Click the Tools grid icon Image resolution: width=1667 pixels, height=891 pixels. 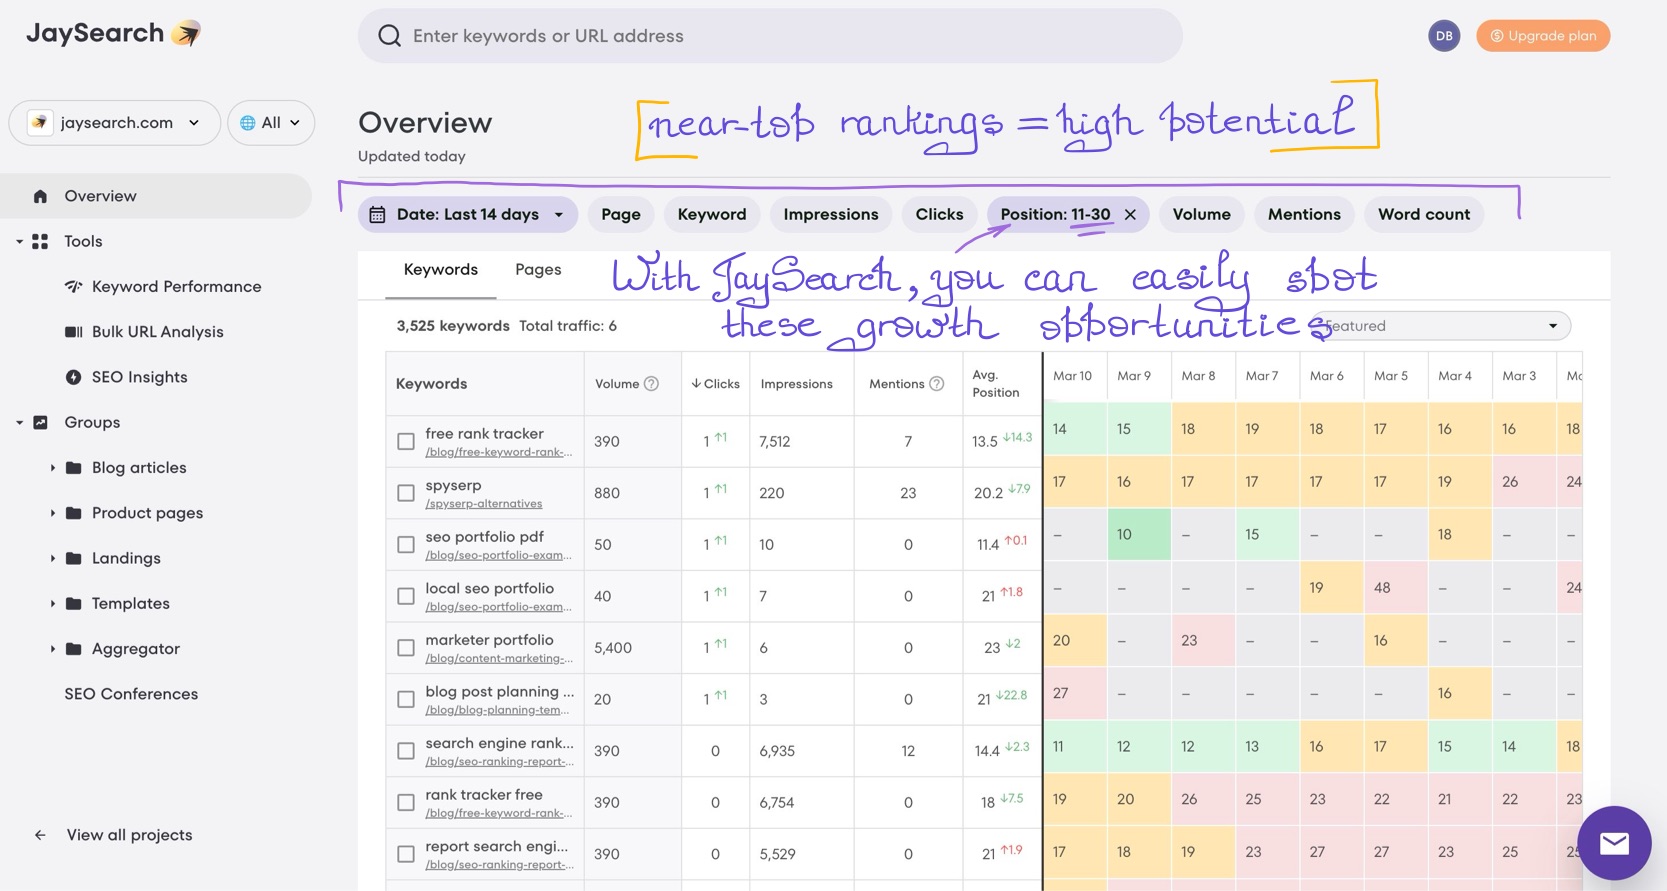(40, 241)
